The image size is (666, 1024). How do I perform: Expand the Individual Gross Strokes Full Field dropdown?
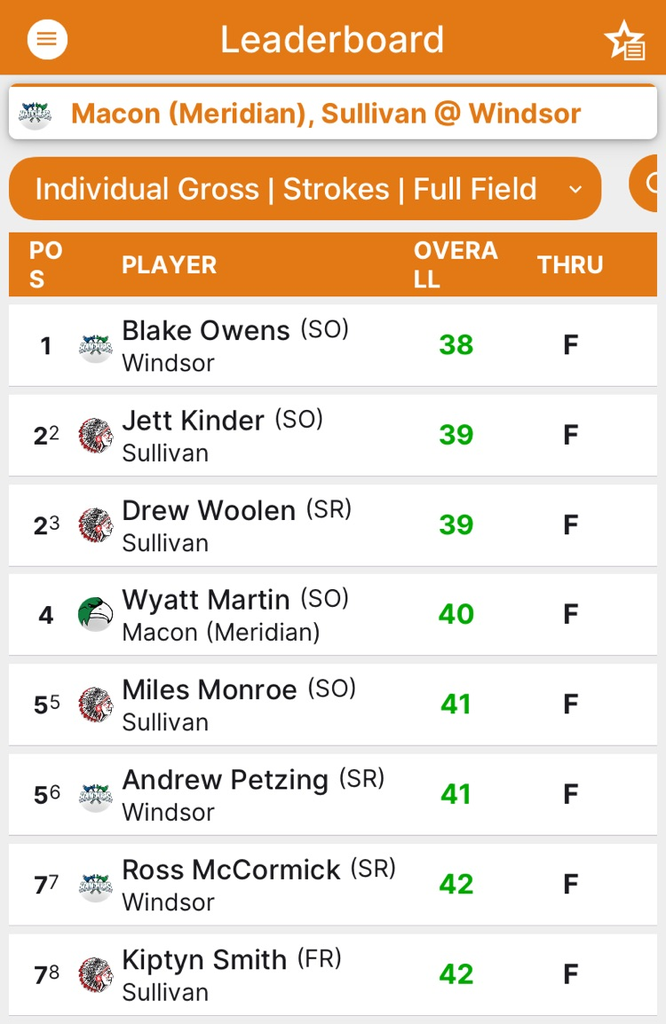tap(305, 189)
